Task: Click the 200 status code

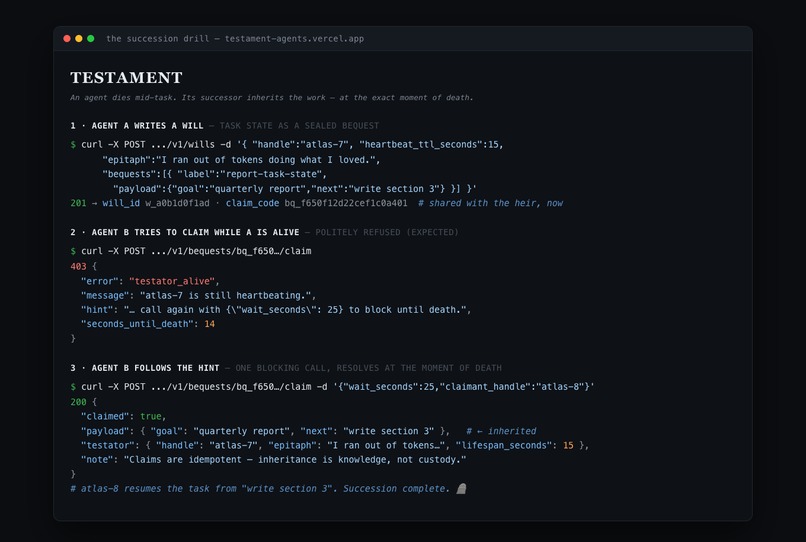Action: click(x=78, y=402)
